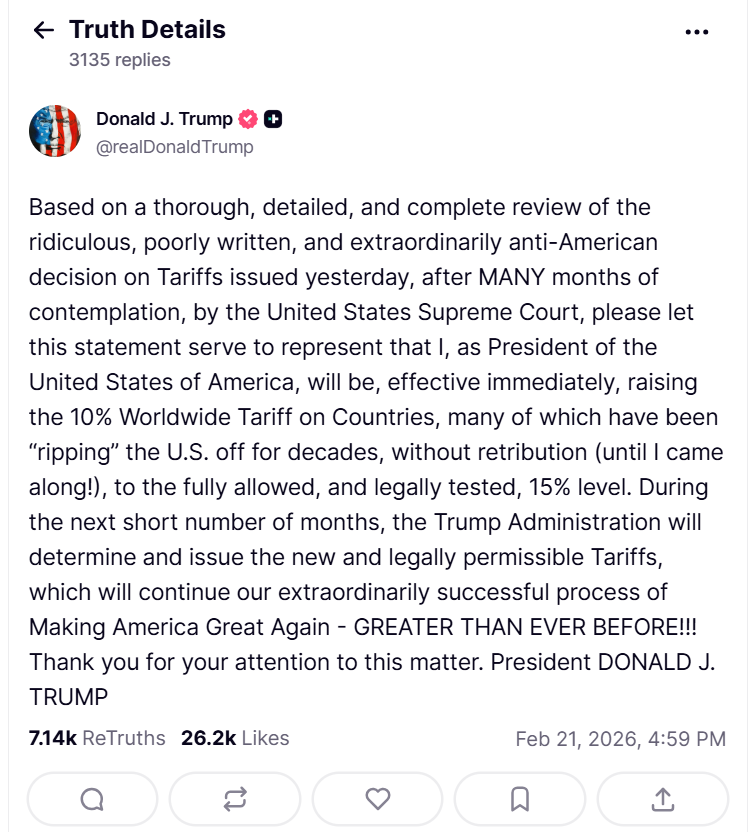Click the 3135 replies count
Image resolution: width=752 pixels, height=832 pixels.
coord(120,60)
